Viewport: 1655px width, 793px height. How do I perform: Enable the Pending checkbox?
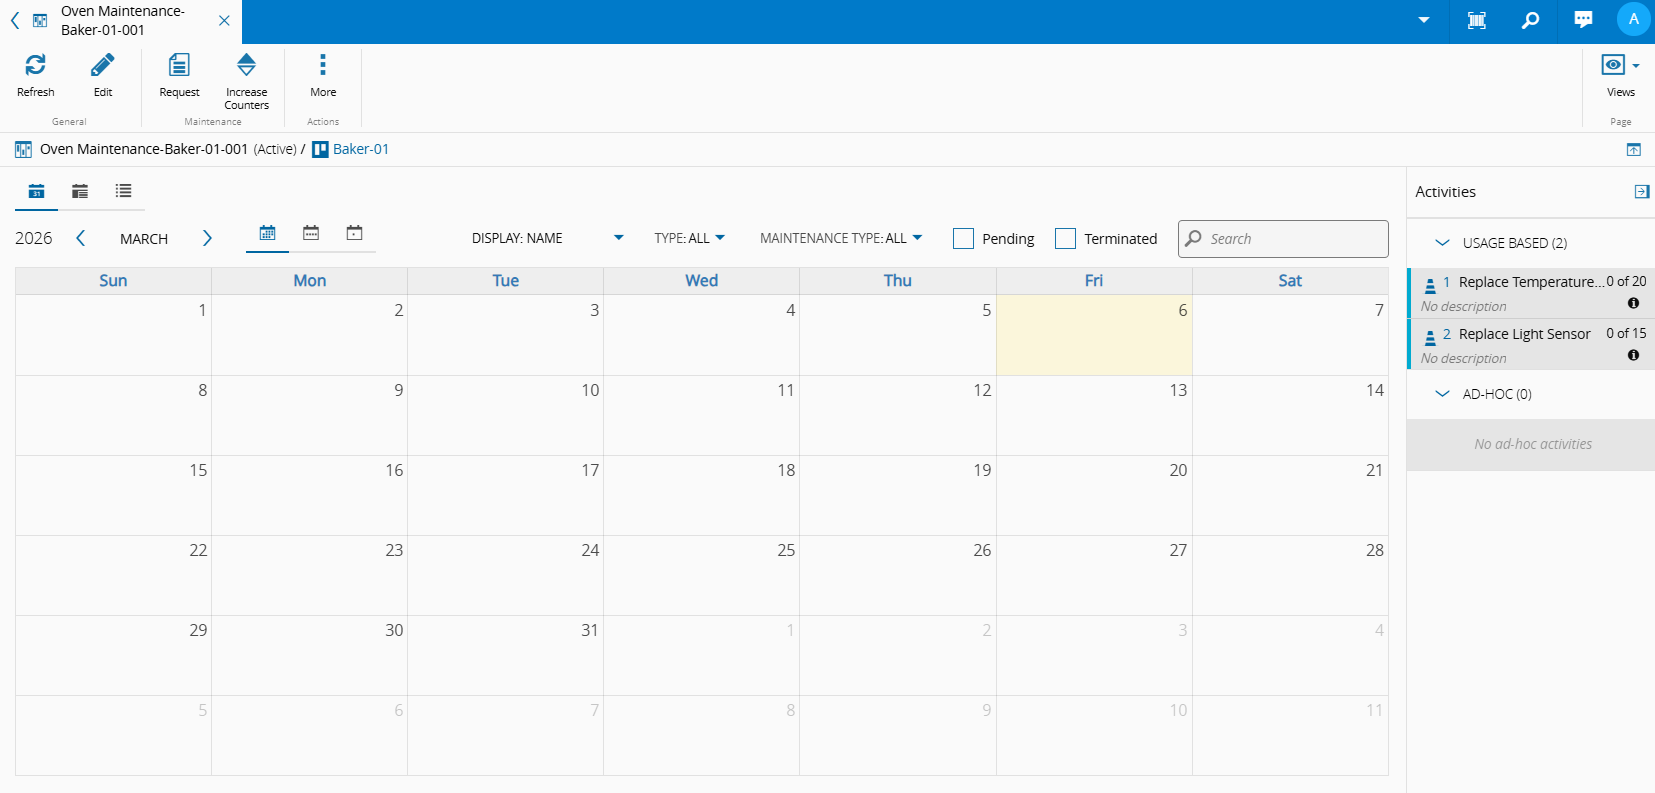point(963,239)
